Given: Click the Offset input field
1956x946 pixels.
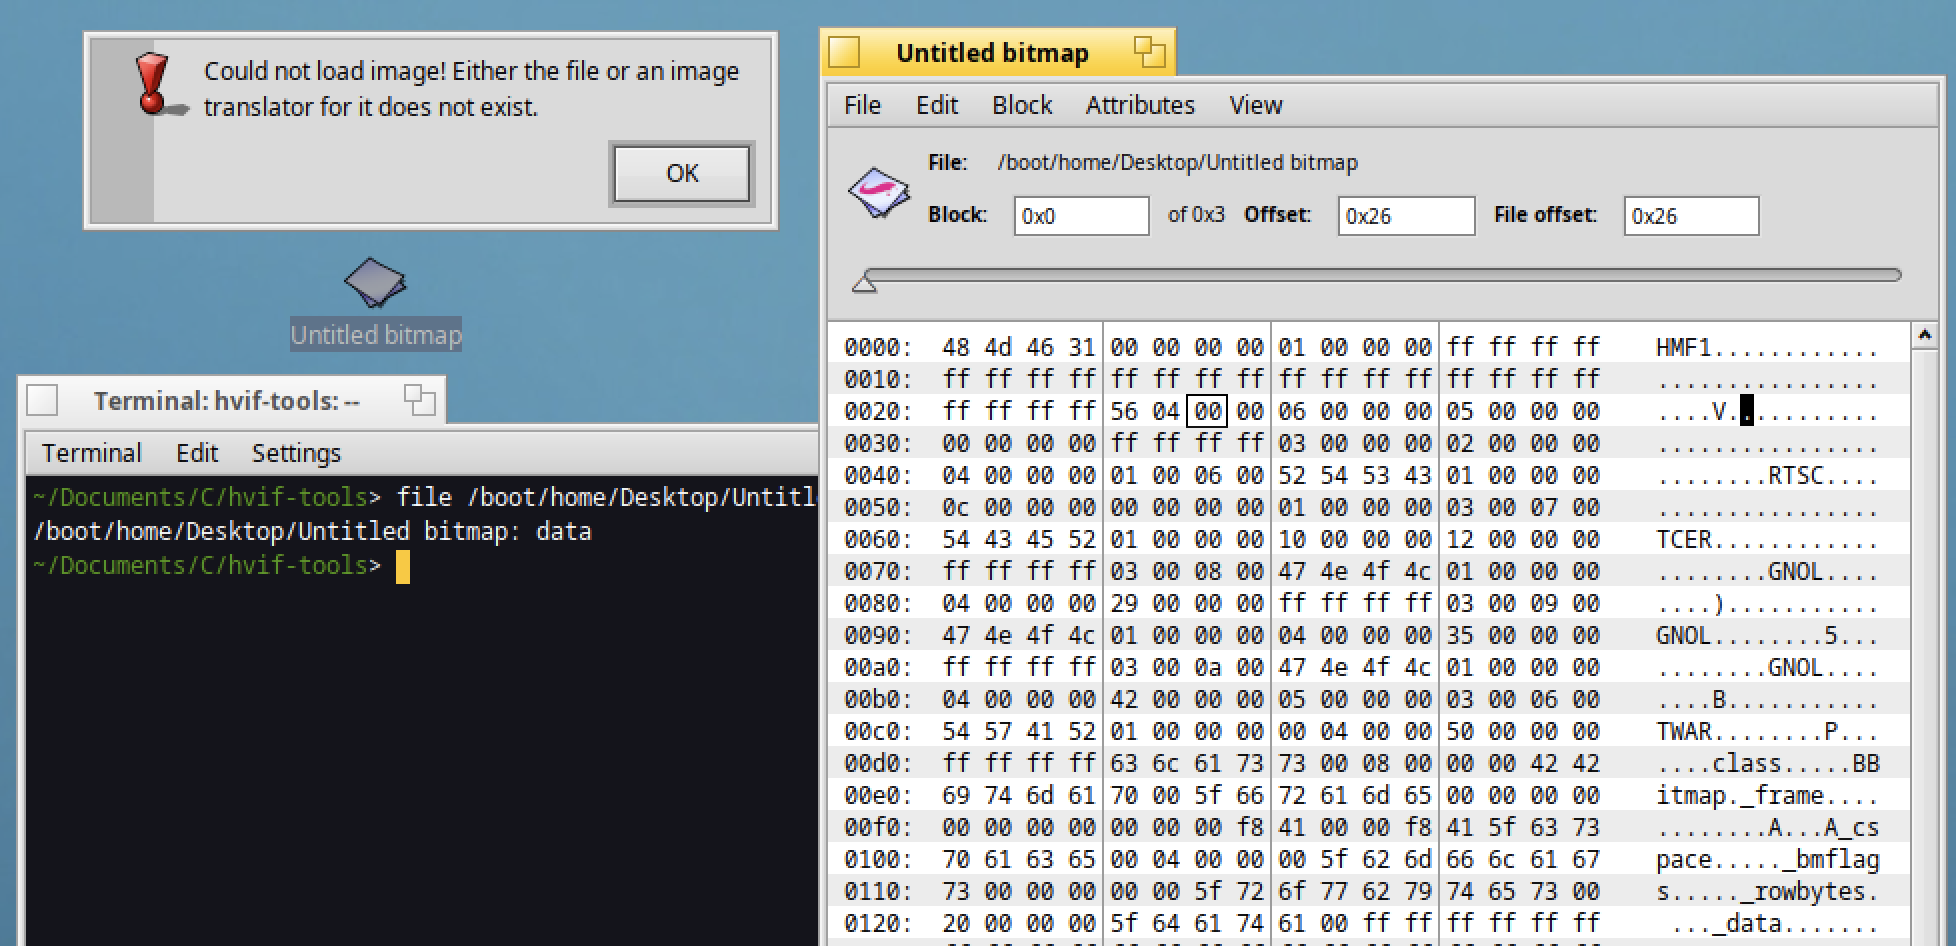Looking at the screenshot, I should point(1405,216).
